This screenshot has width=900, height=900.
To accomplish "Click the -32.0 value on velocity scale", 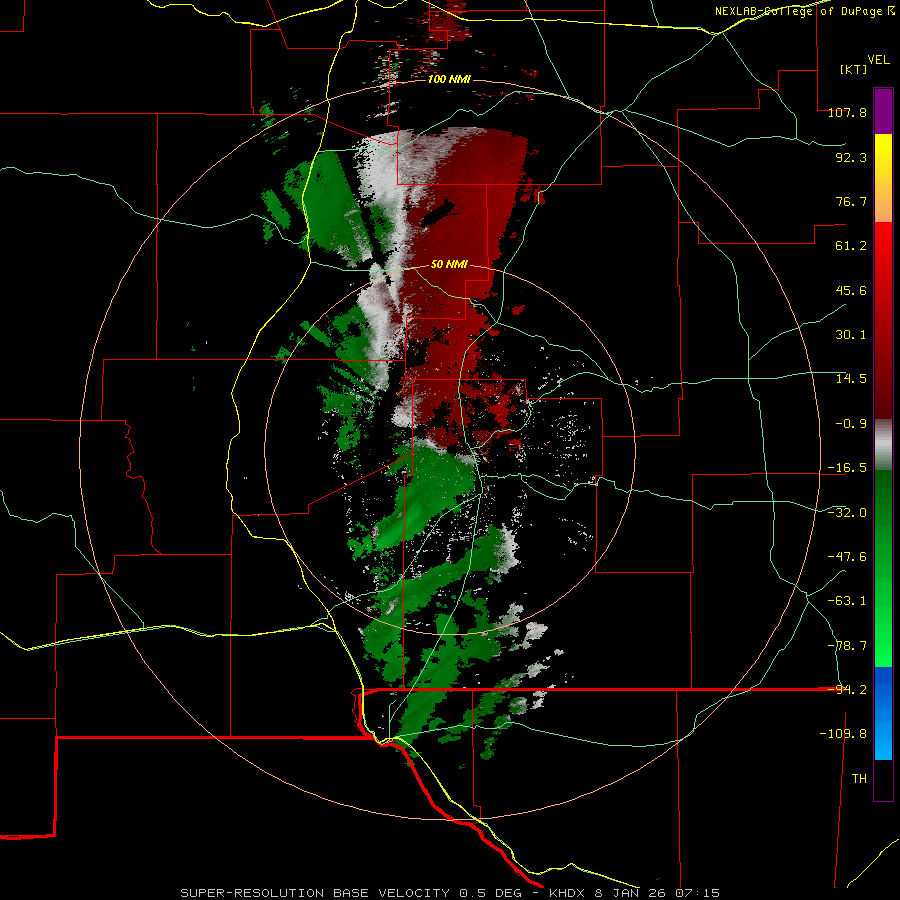I will coord(847,513).
